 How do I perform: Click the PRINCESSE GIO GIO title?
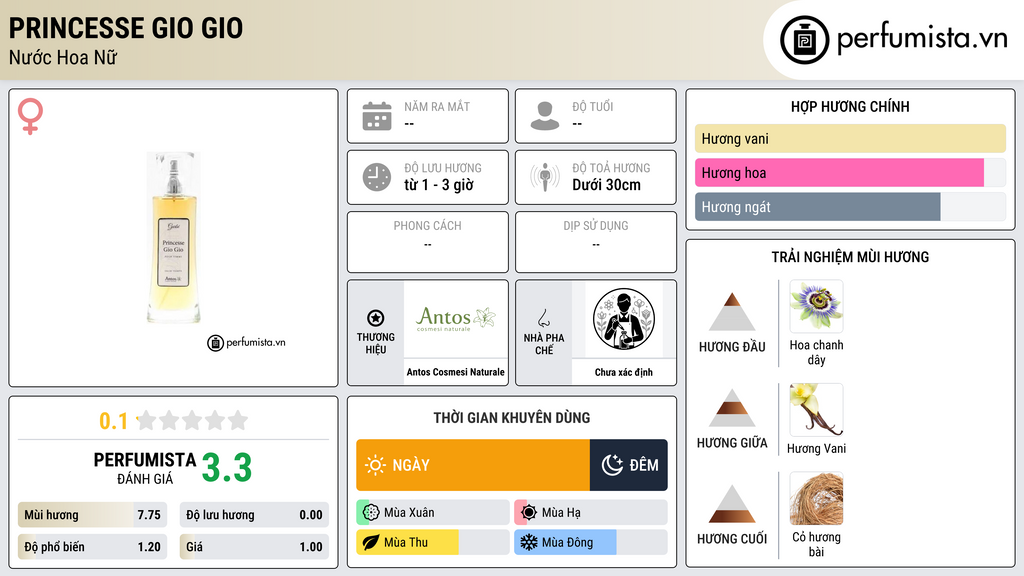(x=125, y=28)
